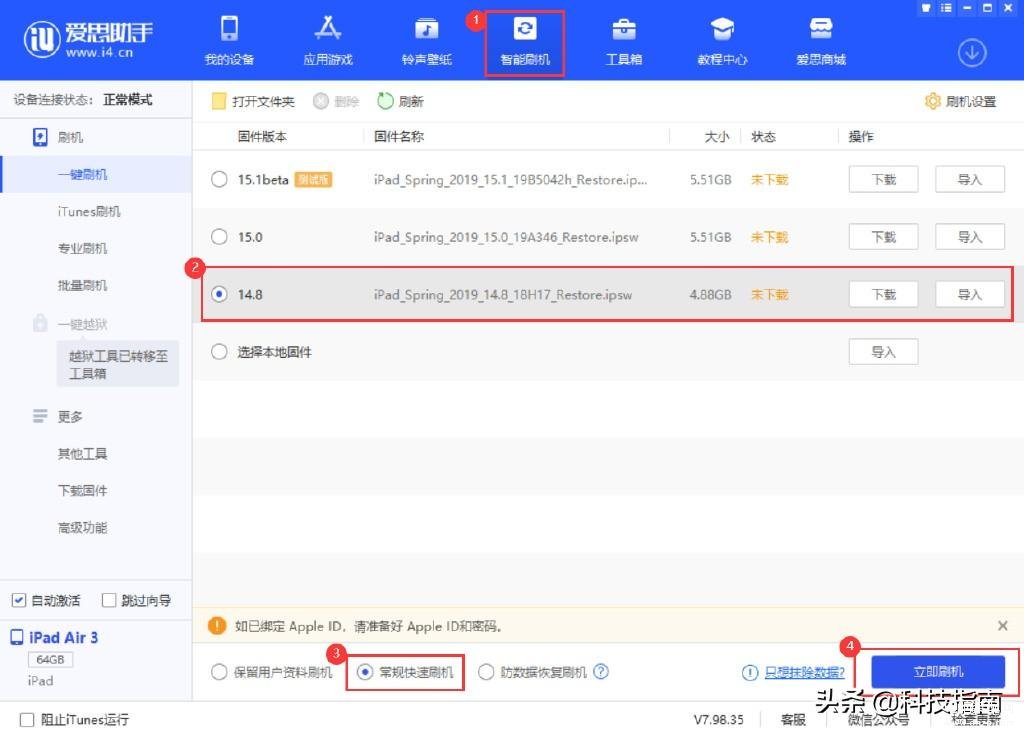Select 批量刷机 in sidebar
The height and width of the screenshot is (736, 1024).
click(x=82, y=285)
